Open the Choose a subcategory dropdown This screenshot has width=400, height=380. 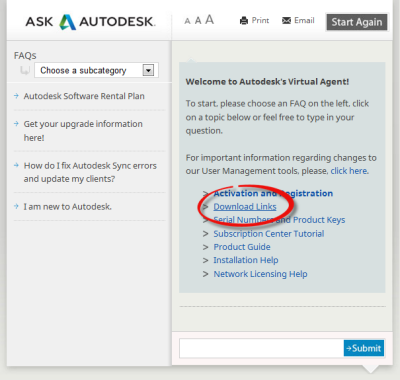[x=96, y=70]
